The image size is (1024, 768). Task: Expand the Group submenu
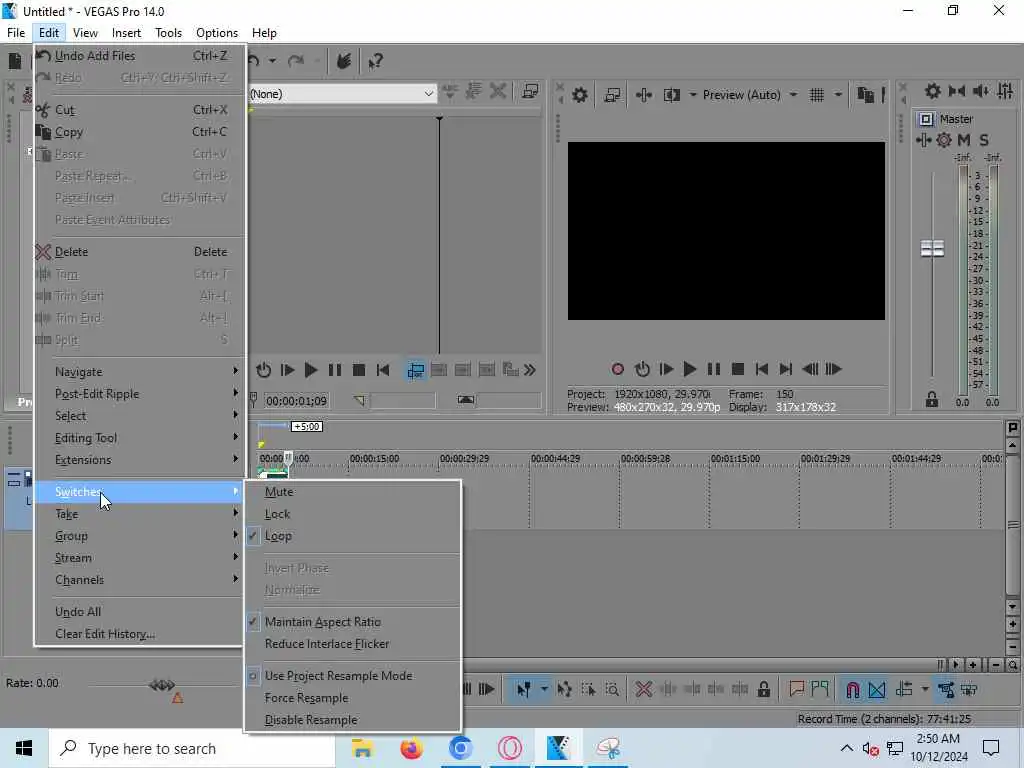point(139,536)
